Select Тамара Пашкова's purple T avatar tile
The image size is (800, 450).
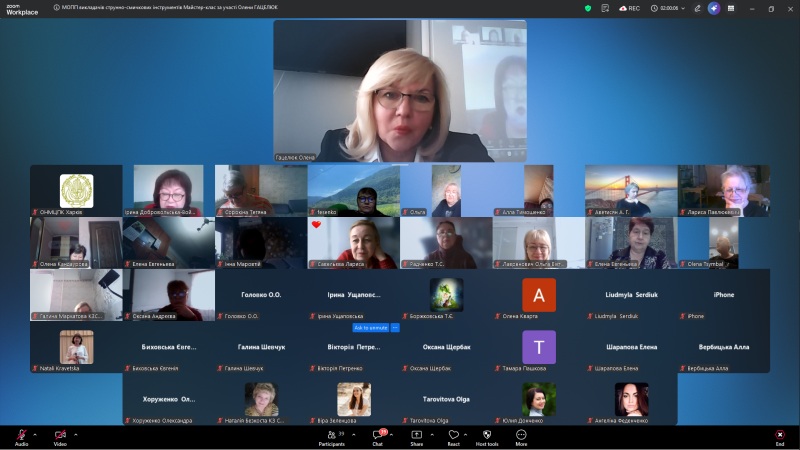click(539, 347)
